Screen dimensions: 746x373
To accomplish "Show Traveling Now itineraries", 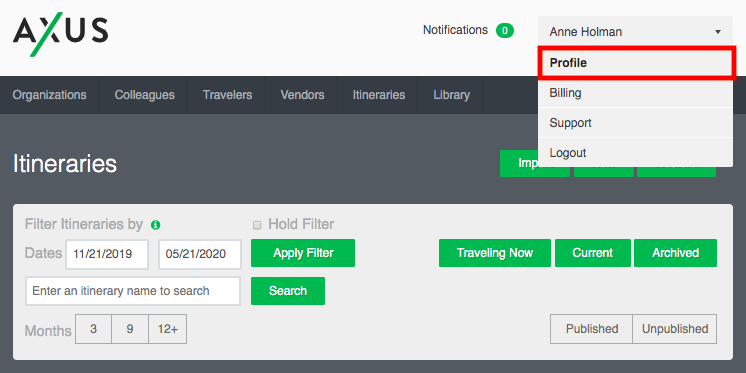I will tap(495, 253).
